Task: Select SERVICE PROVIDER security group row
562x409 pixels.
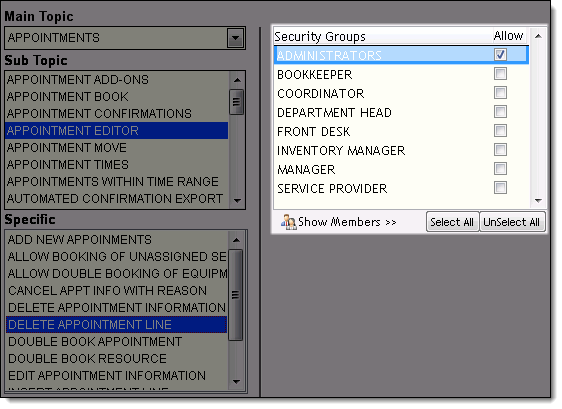Action: tap(401, 188)
